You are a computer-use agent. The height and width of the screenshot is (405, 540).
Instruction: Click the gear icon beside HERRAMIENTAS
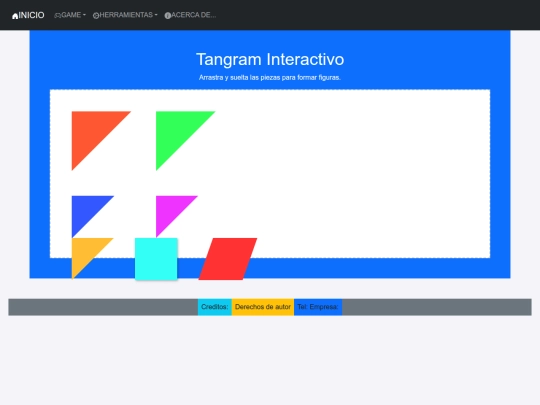click(x=96, y=15)
